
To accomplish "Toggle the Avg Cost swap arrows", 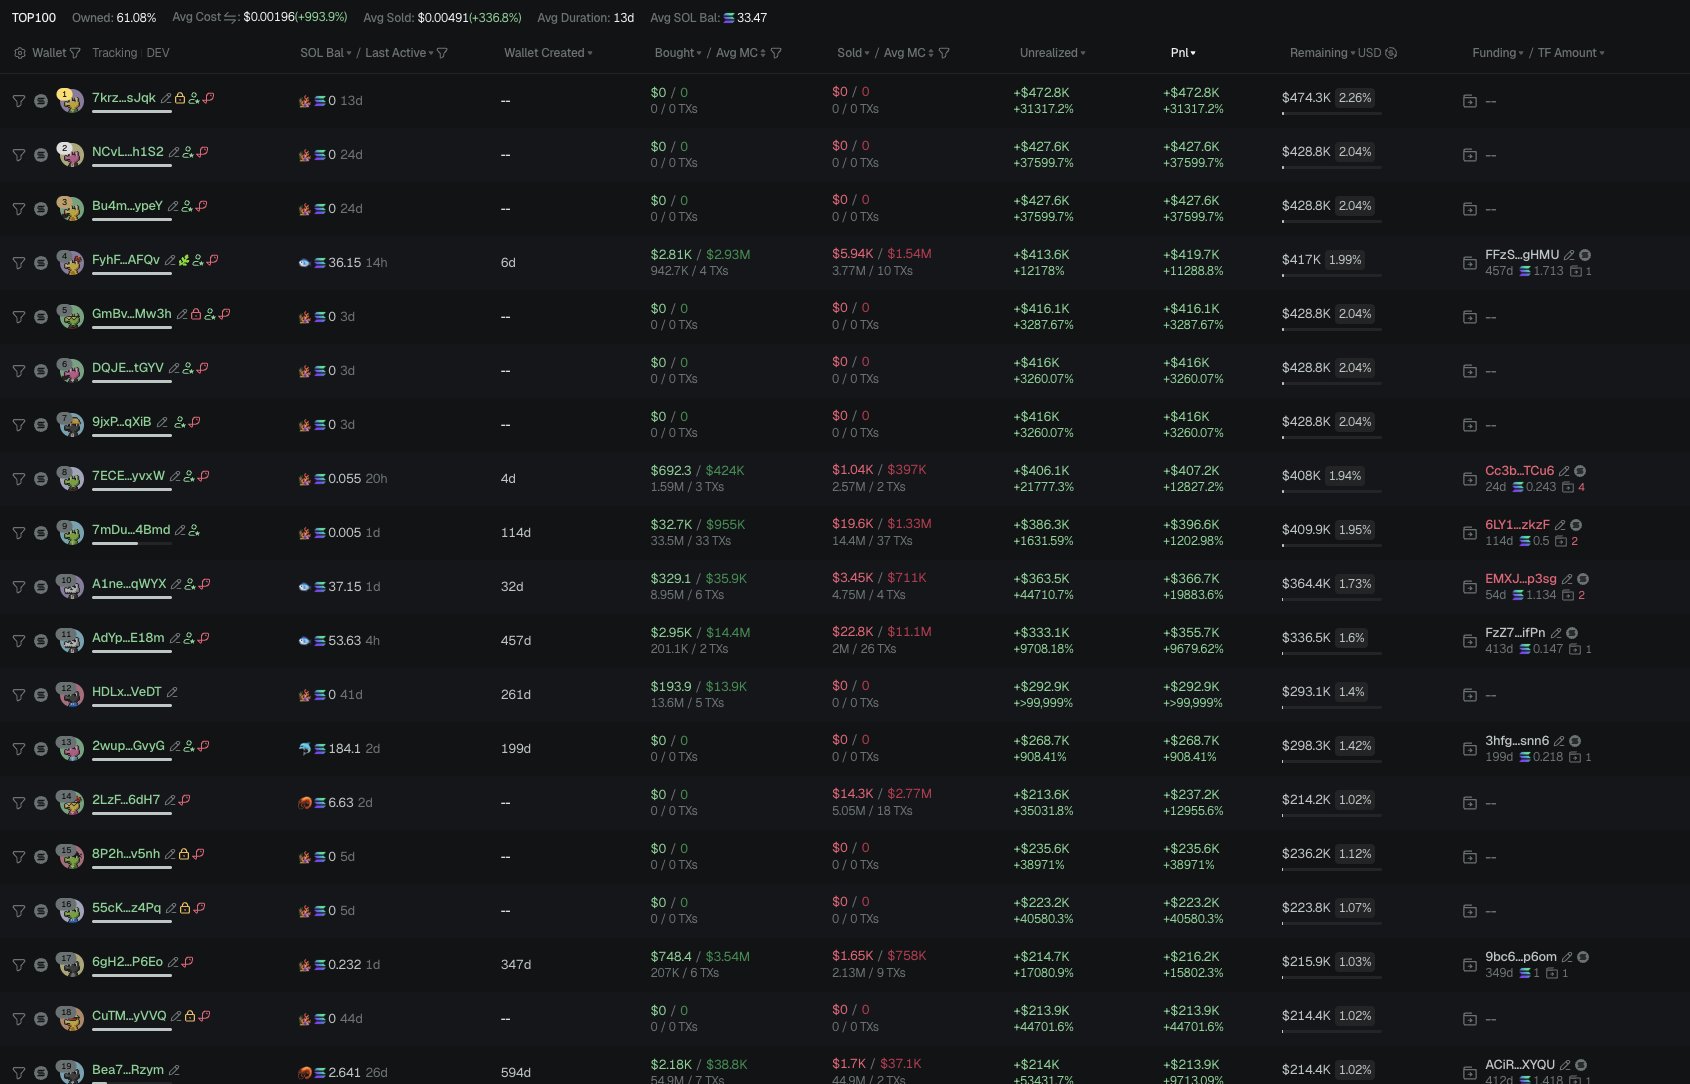I will (x=231, y=18).
